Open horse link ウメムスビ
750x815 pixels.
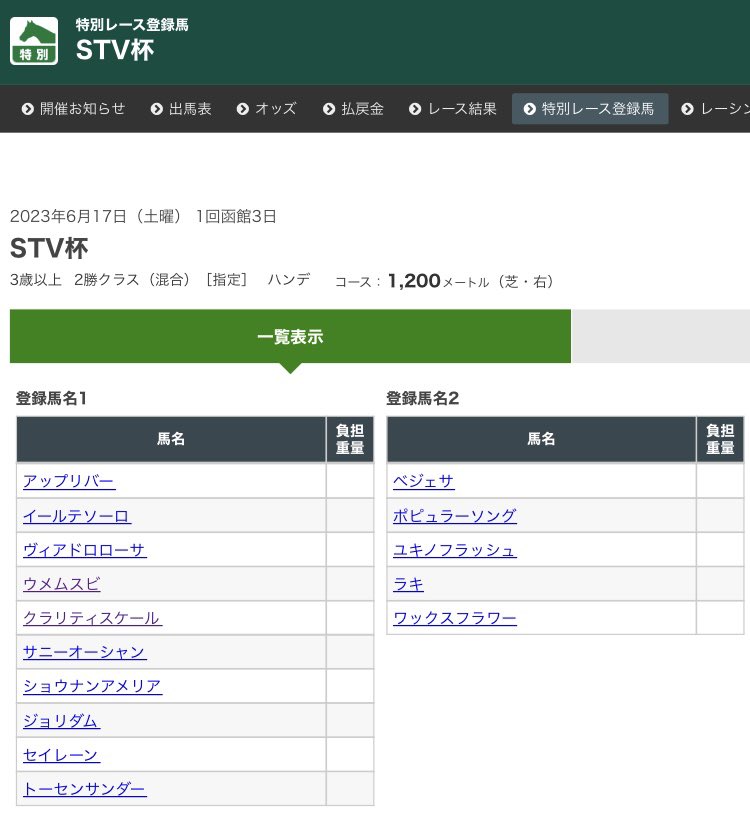[x=61, y=584]
